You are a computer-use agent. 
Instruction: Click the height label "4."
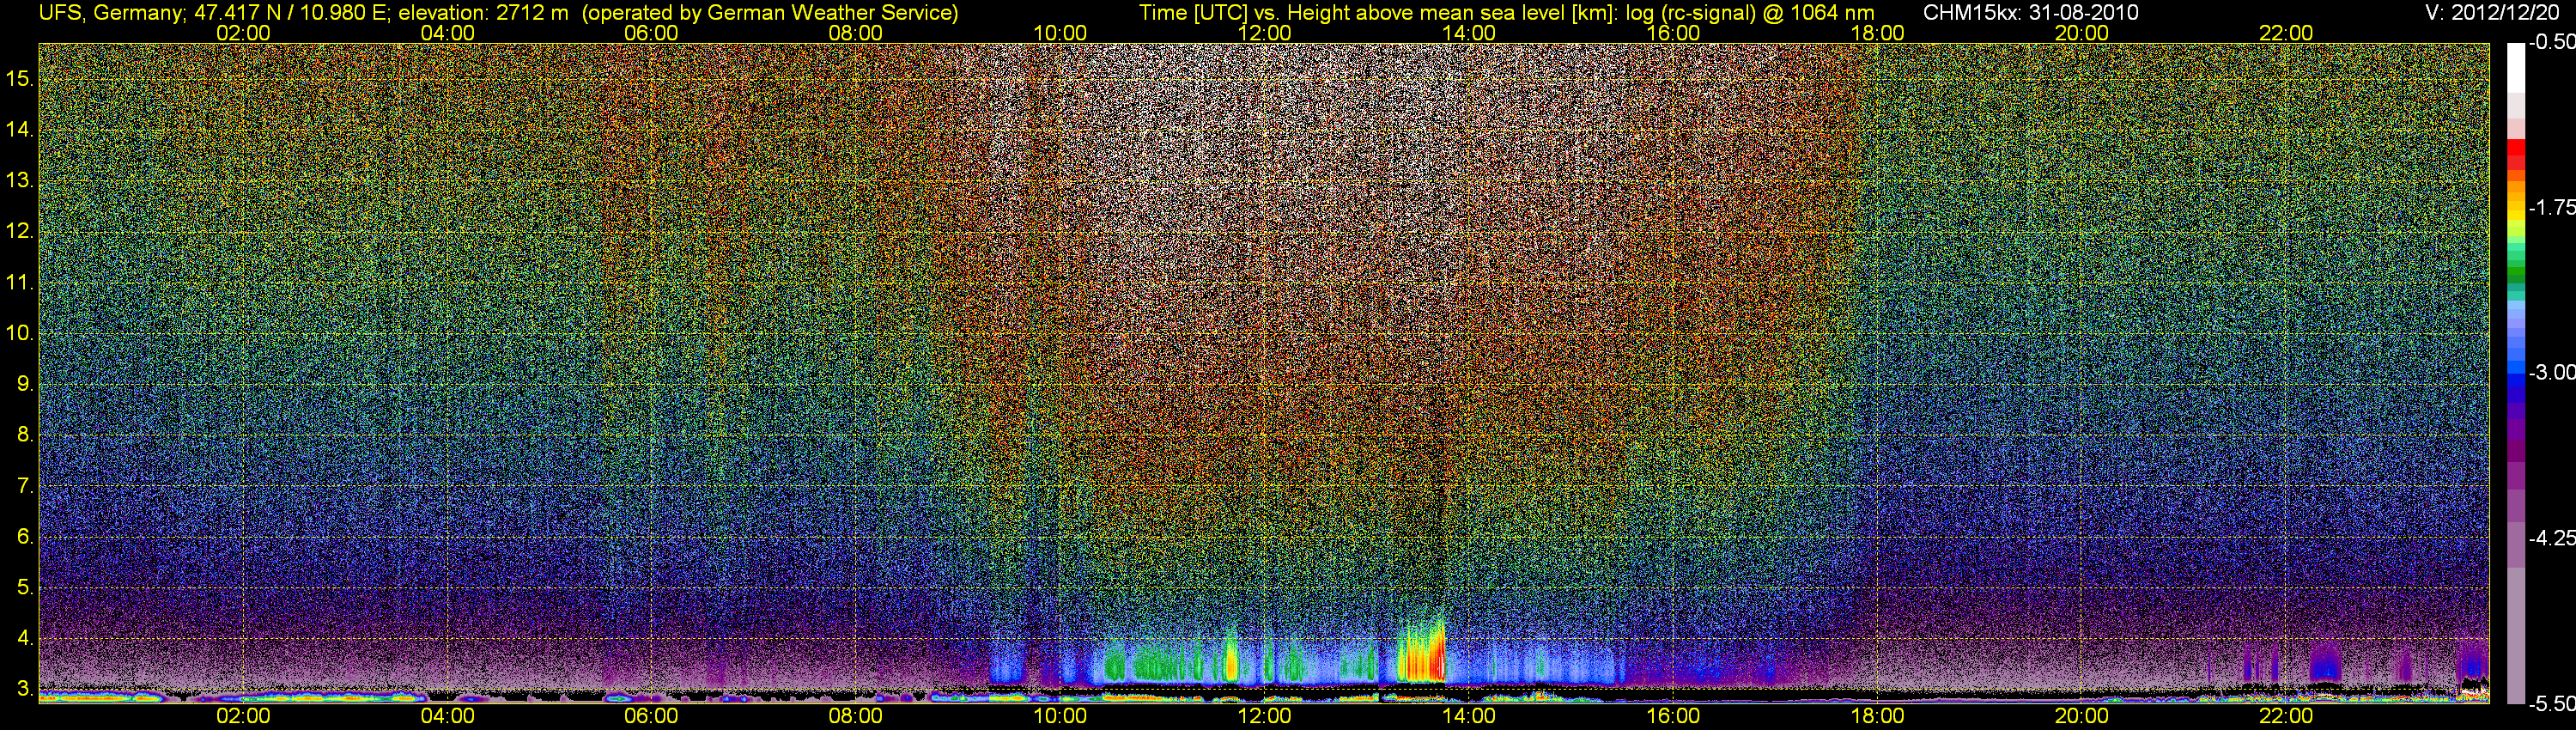click(x=26, y=639)
